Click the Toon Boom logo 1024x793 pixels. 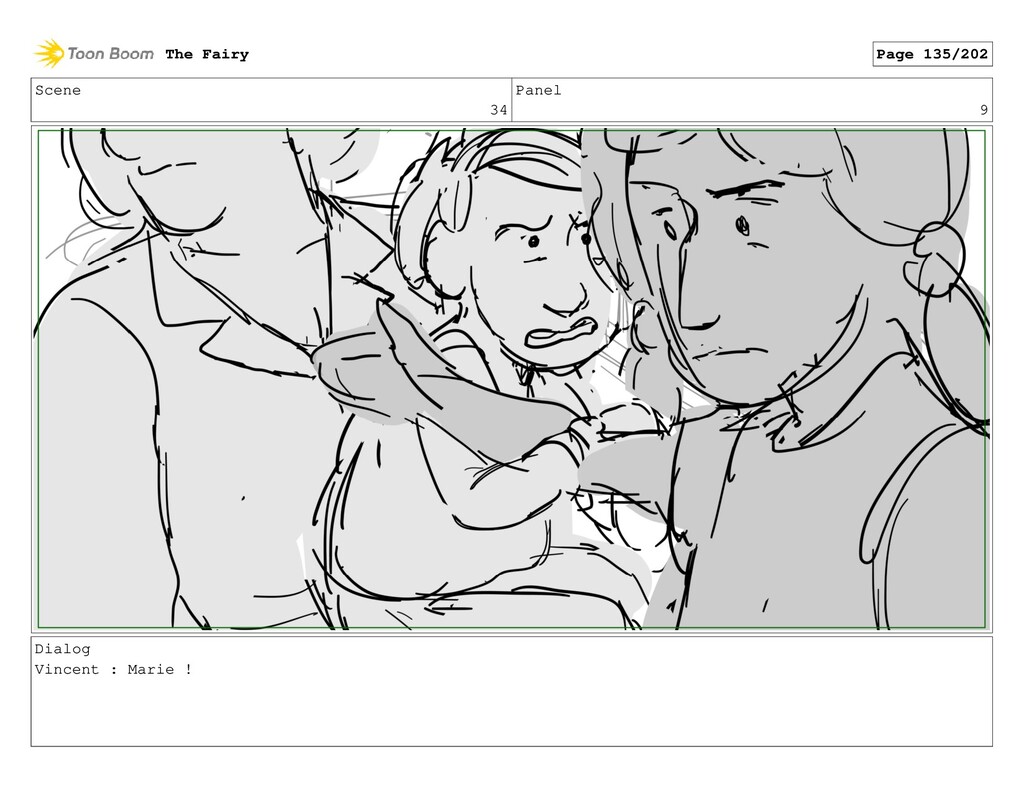[x=94, y=54]
